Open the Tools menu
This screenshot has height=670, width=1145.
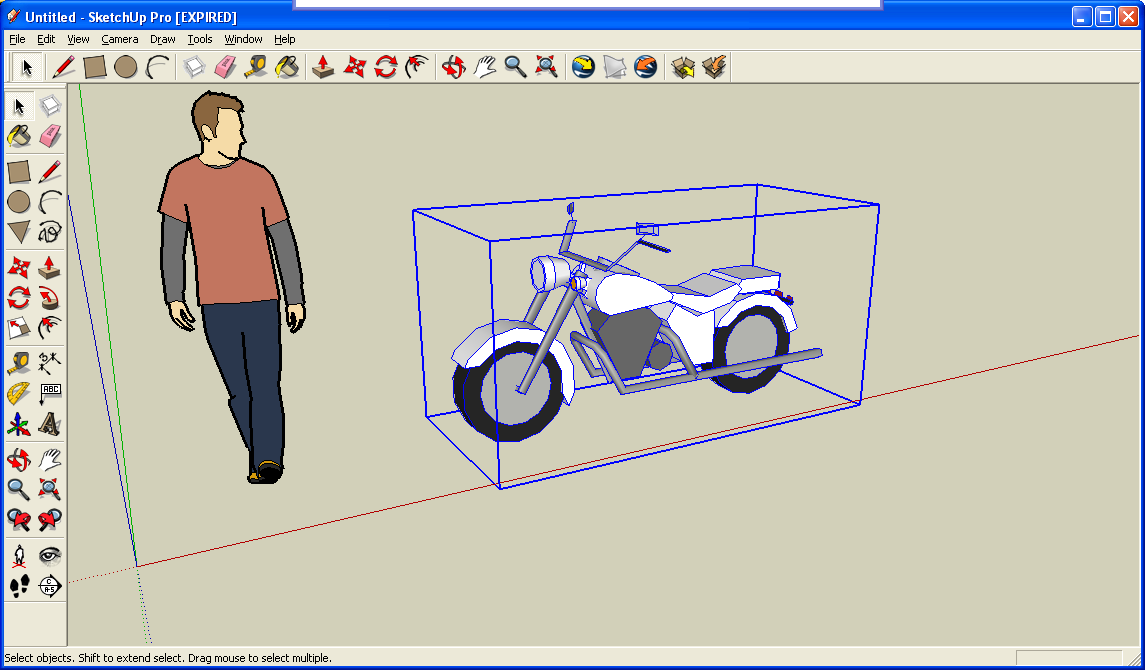pos(199,39)
